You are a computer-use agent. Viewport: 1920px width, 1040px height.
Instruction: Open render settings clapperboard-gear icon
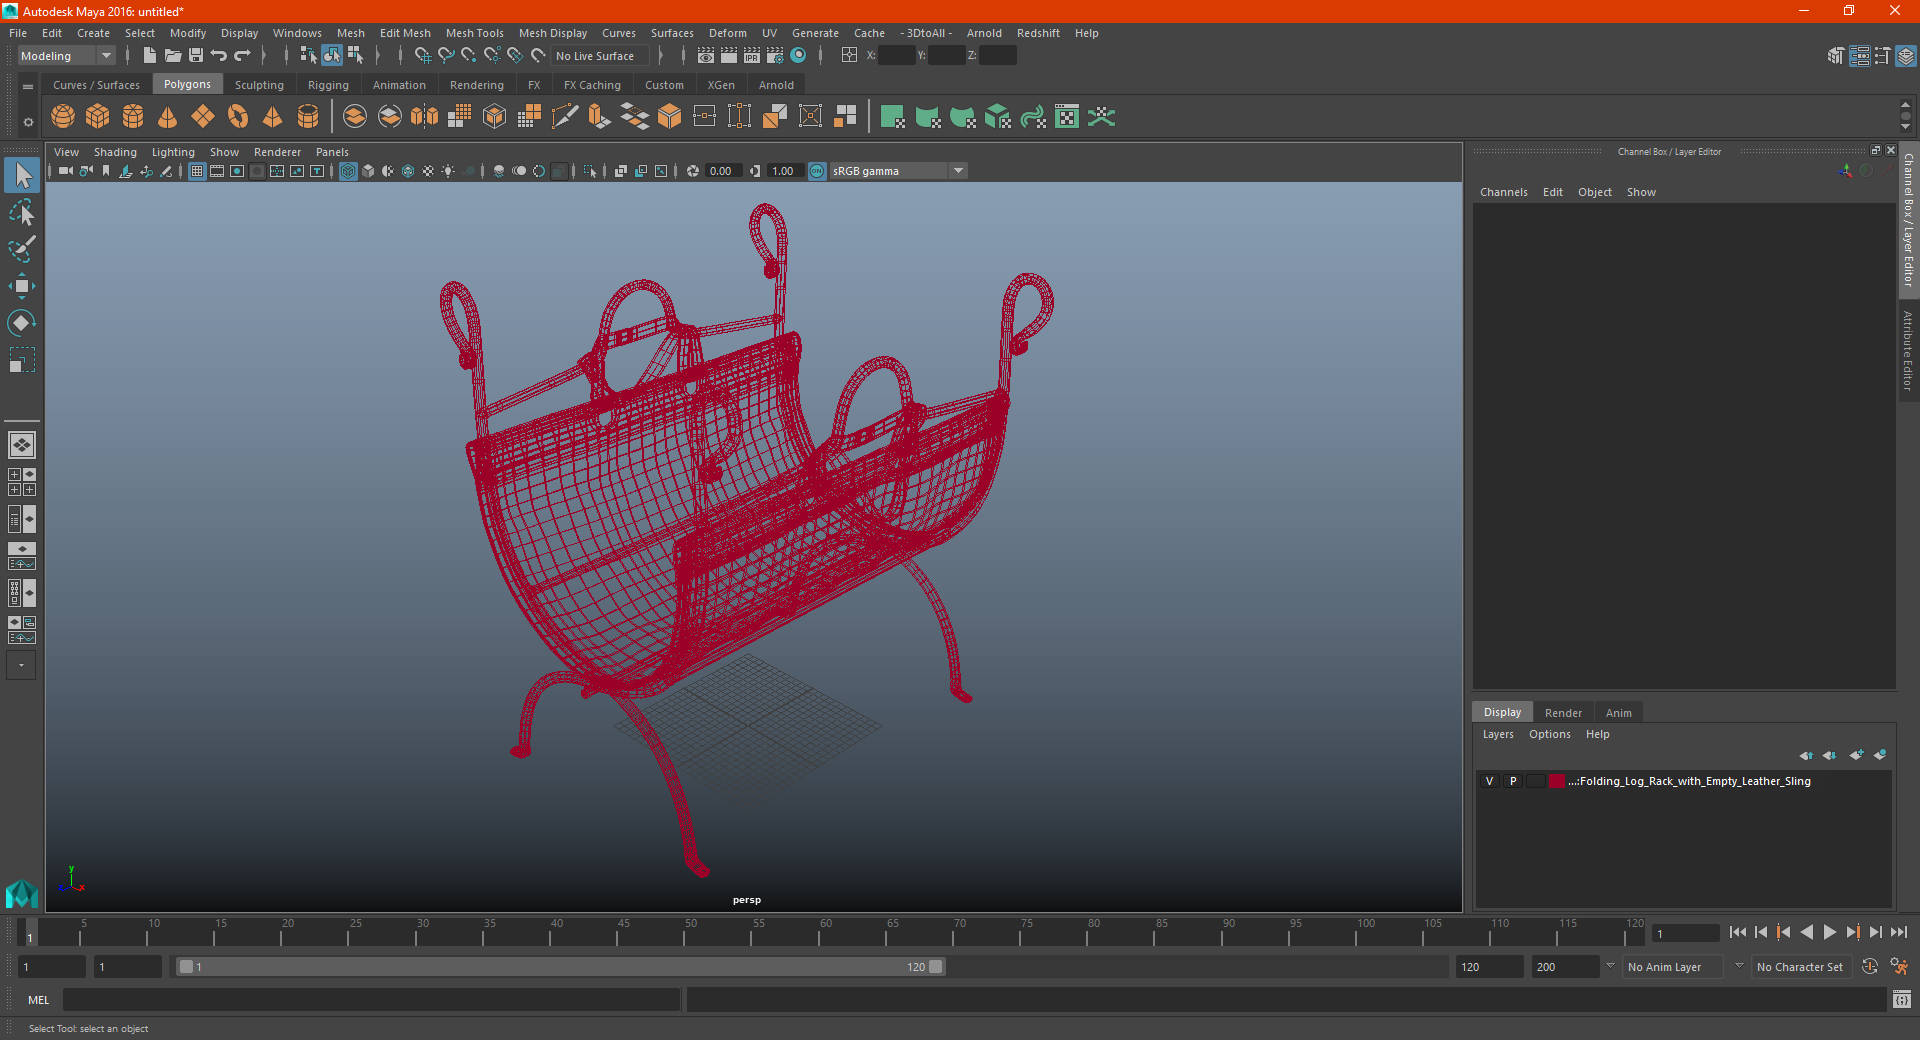[x=775, y=56]
